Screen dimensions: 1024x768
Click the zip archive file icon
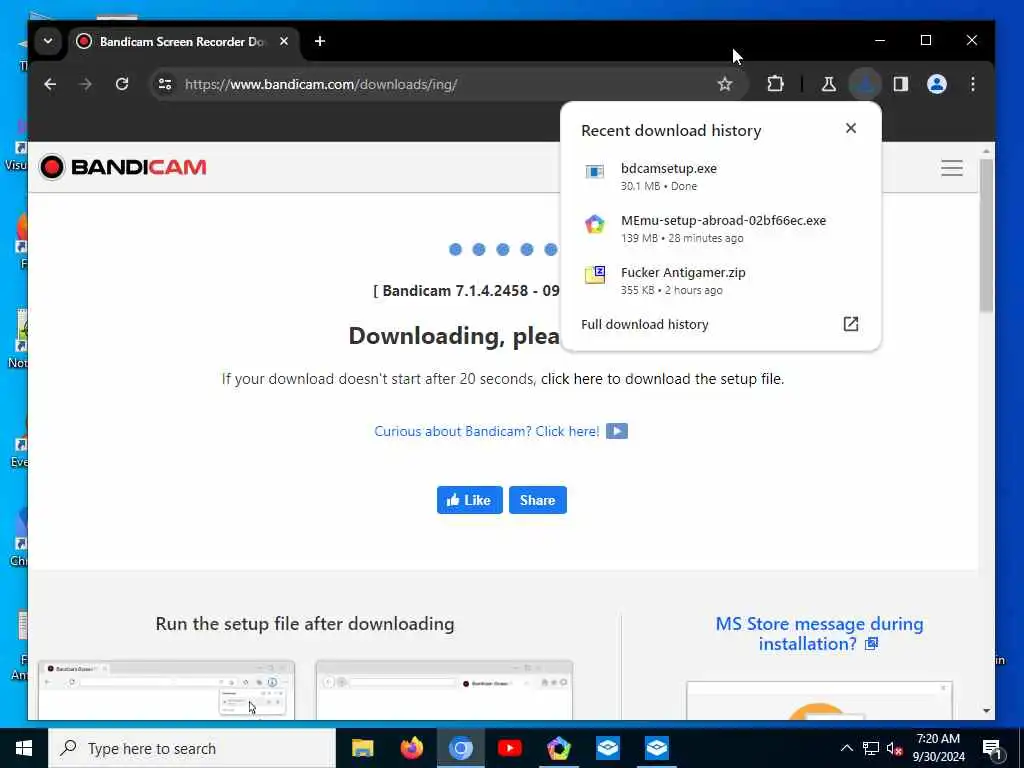[x=595, y=275]
